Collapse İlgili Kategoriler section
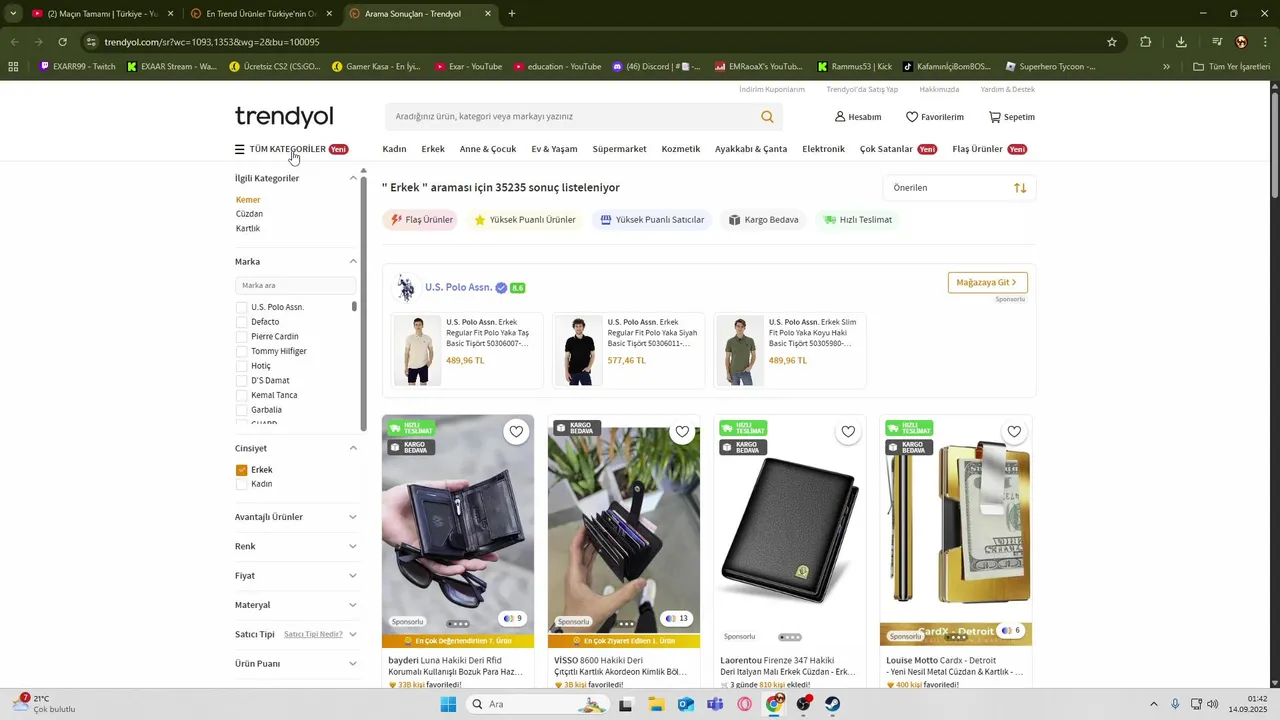 pyautogui.click(x=353, y=178)
